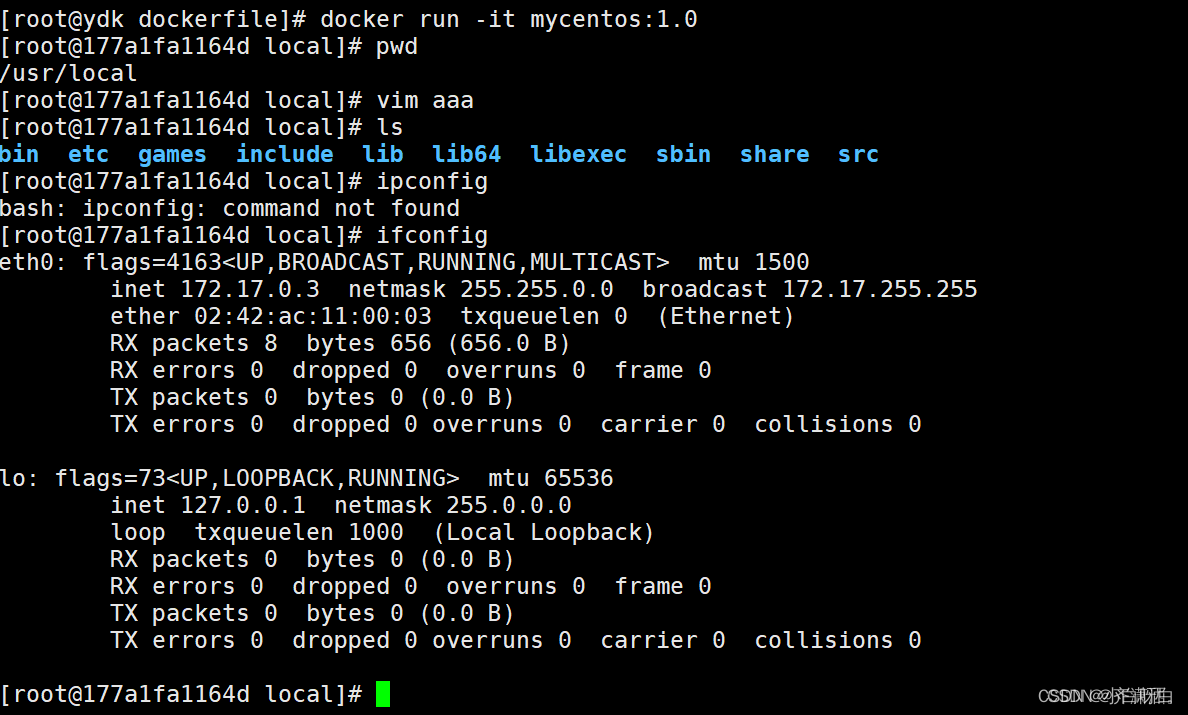This screenshot has width=1188, height=715.
Task: Click the netmask '255.0.0.0' value
Action: pyautogui.click(x=508, y=505)
